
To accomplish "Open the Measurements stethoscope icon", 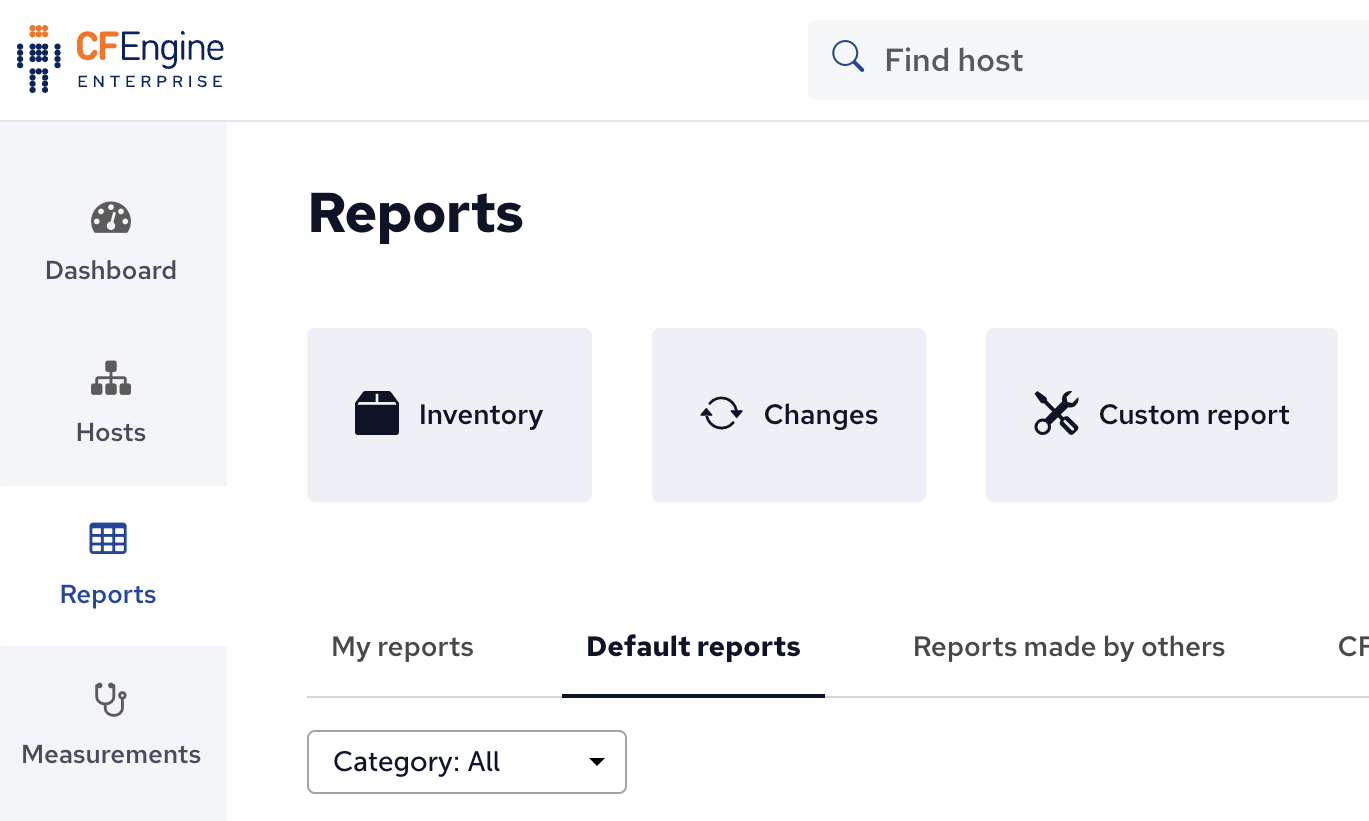I will pos(111,699).
